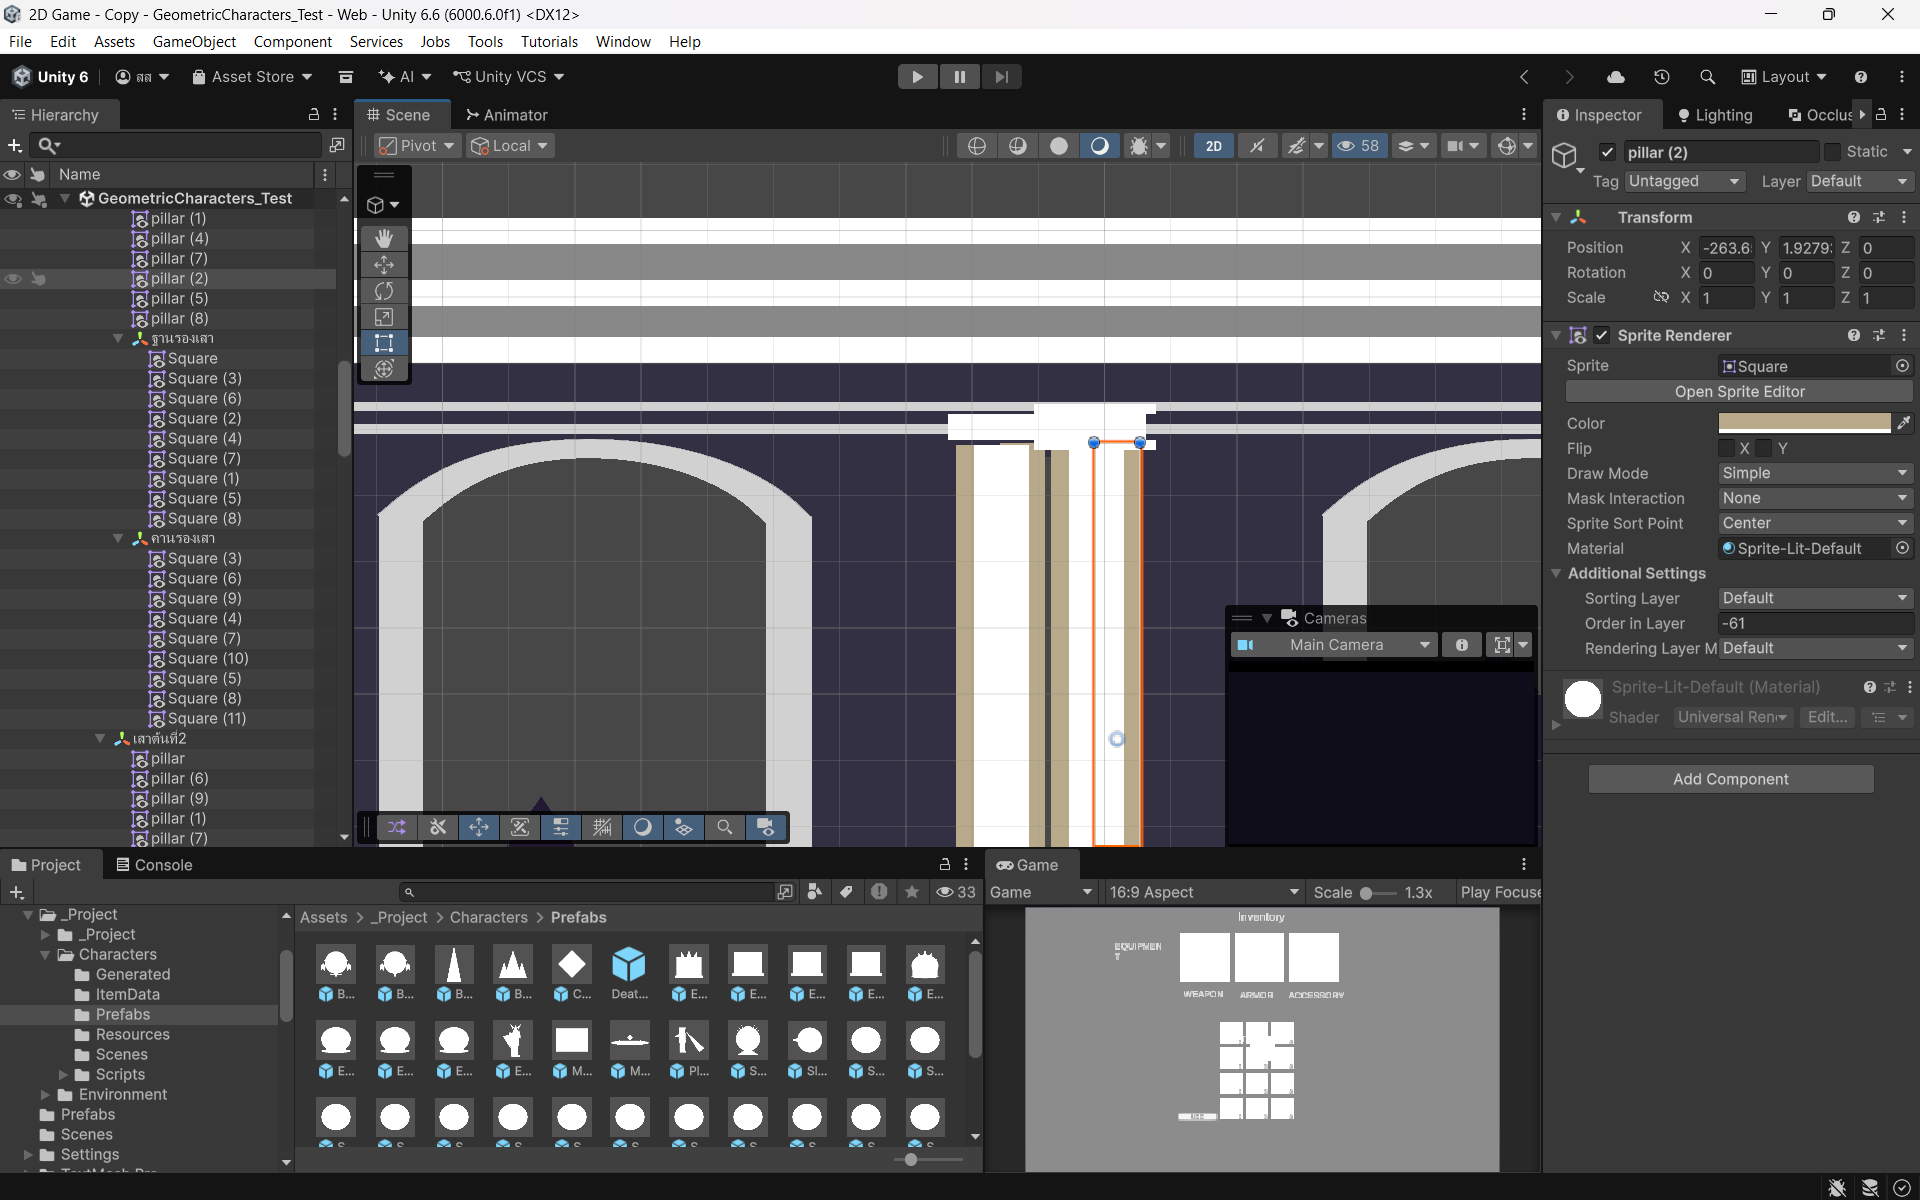Toggle Sprite Renderer enabled checkbox
The image size is (1920, 1200).
1602,335
